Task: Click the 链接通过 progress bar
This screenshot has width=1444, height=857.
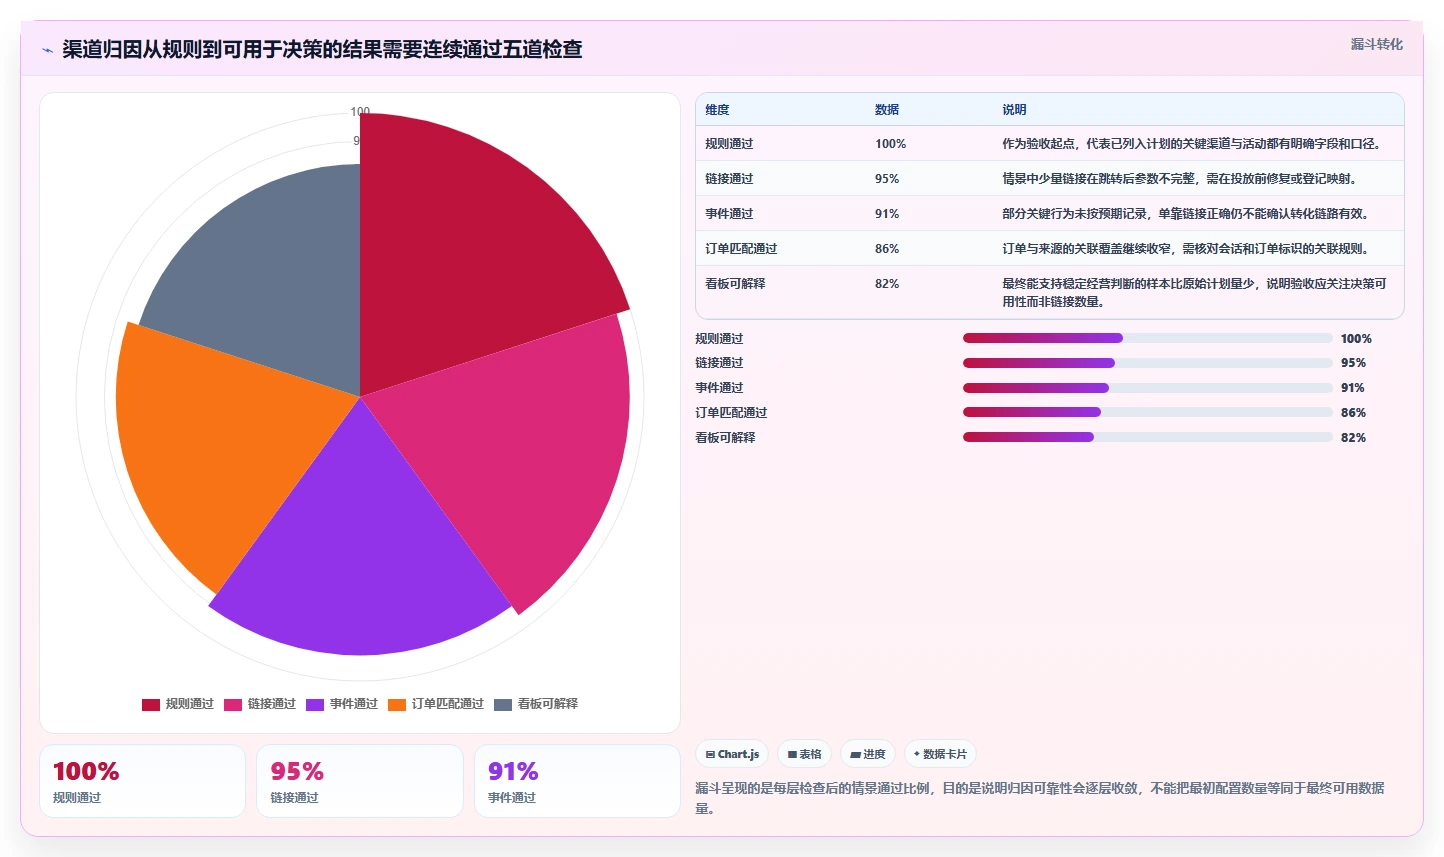Action: pos(1148,363)
